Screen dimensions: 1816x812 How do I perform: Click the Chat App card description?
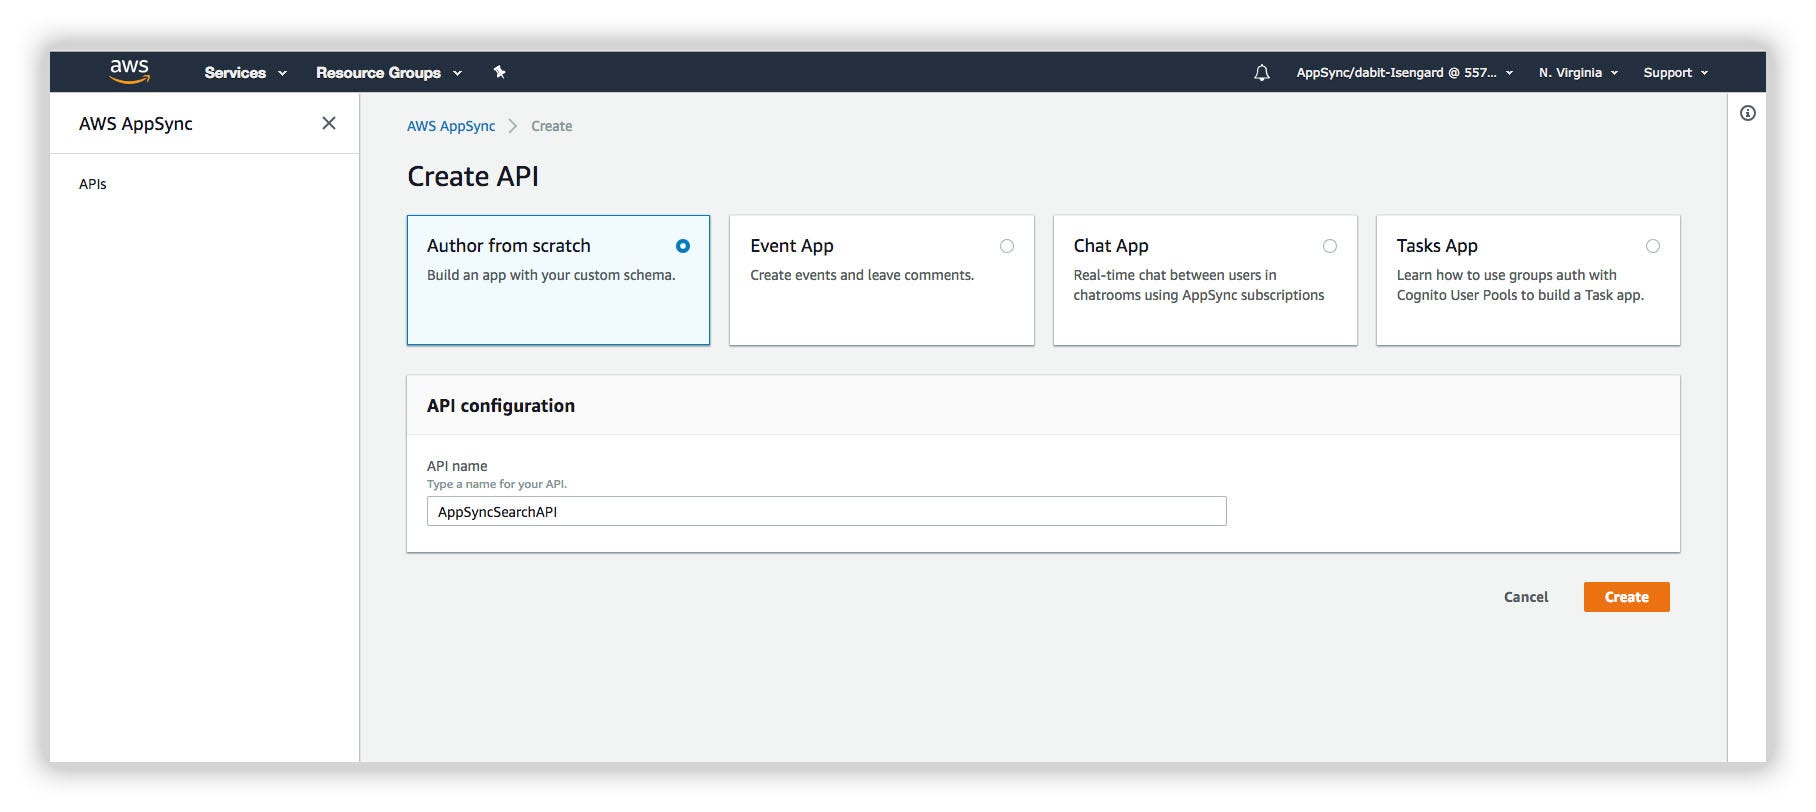[x=1199, y=285]
